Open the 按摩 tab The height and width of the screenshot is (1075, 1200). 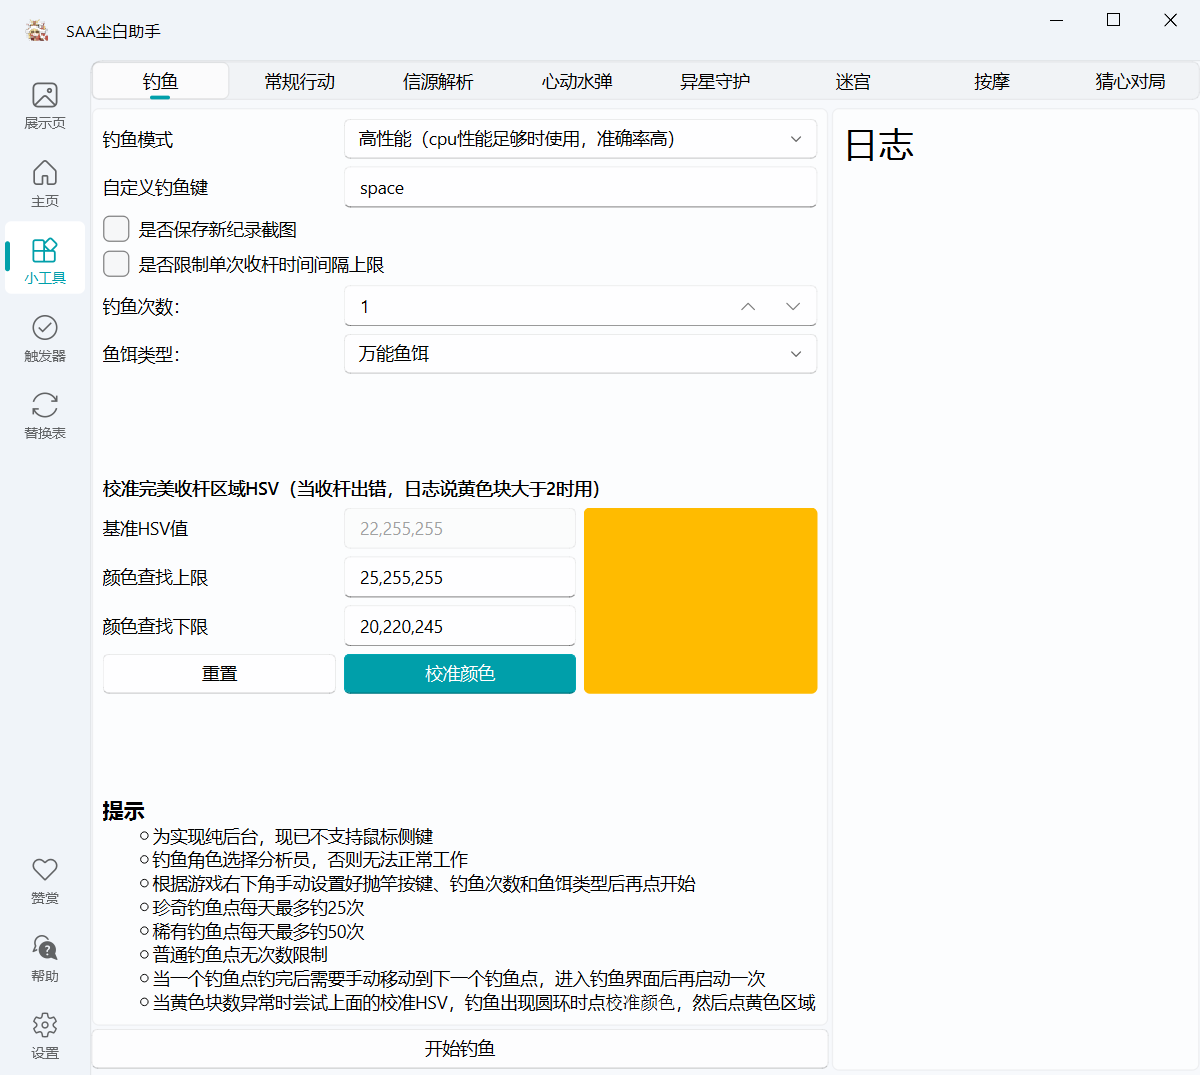pyautogui.click(x=992, y=81)
